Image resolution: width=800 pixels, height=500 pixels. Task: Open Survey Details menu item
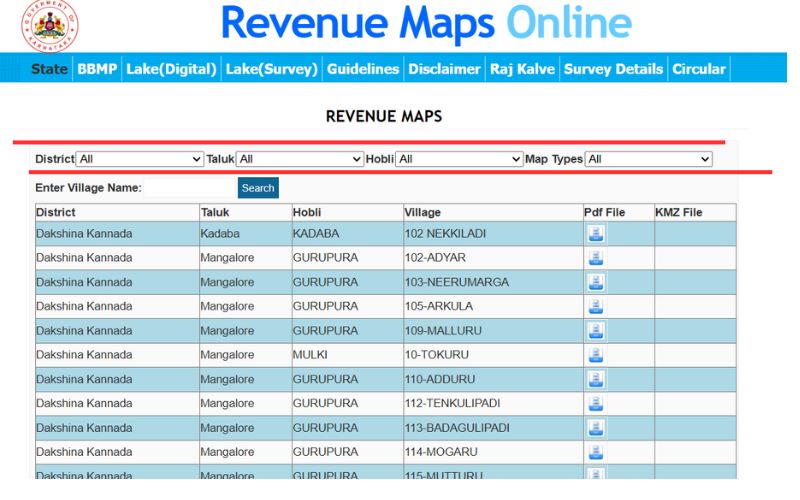pos(613,69)
